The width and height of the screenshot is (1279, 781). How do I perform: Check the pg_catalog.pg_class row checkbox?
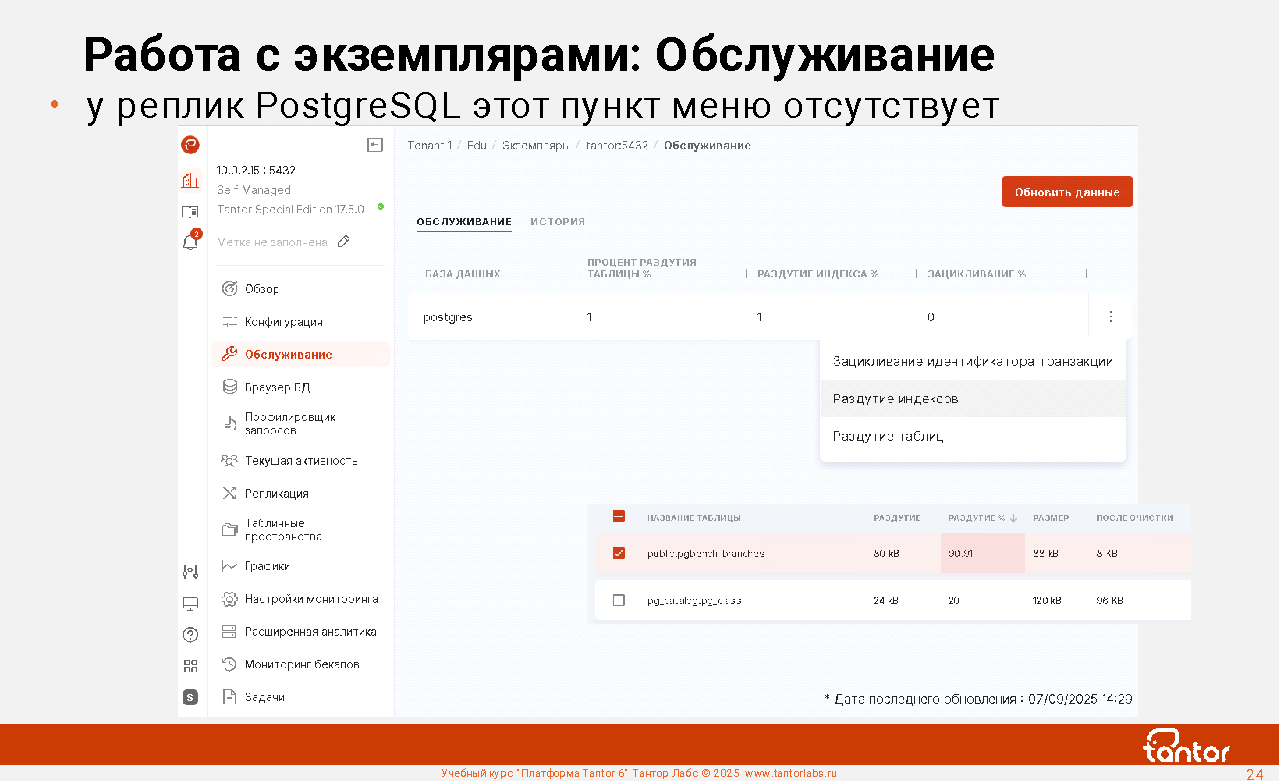point(618,600)
